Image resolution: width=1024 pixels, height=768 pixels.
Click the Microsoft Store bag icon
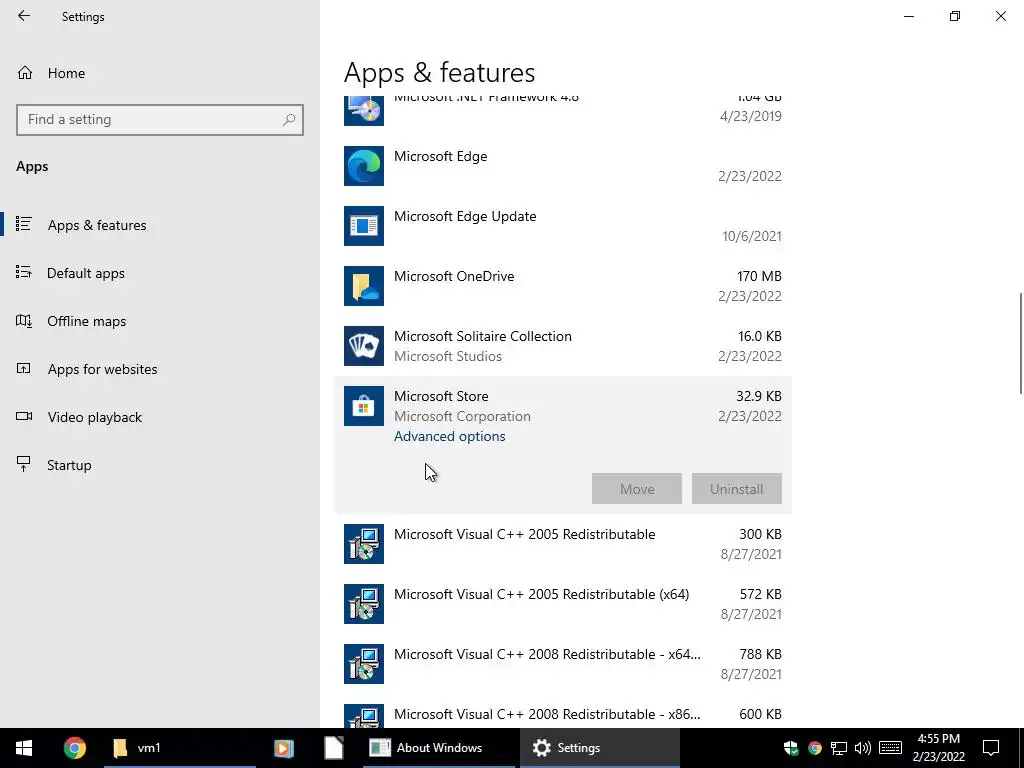[x=364, y=406]
